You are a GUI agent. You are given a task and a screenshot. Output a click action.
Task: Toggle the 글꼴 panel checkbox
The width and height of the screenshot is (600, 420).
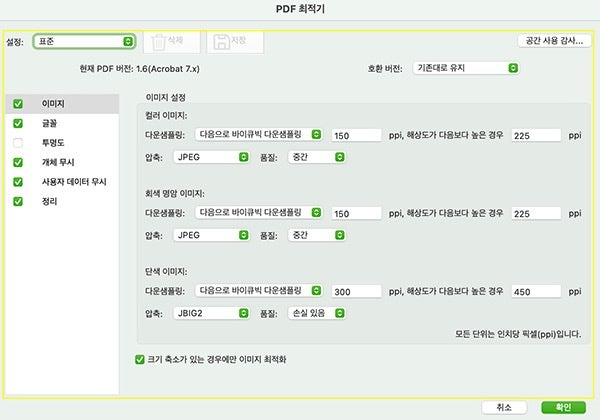tap(18, 123)
